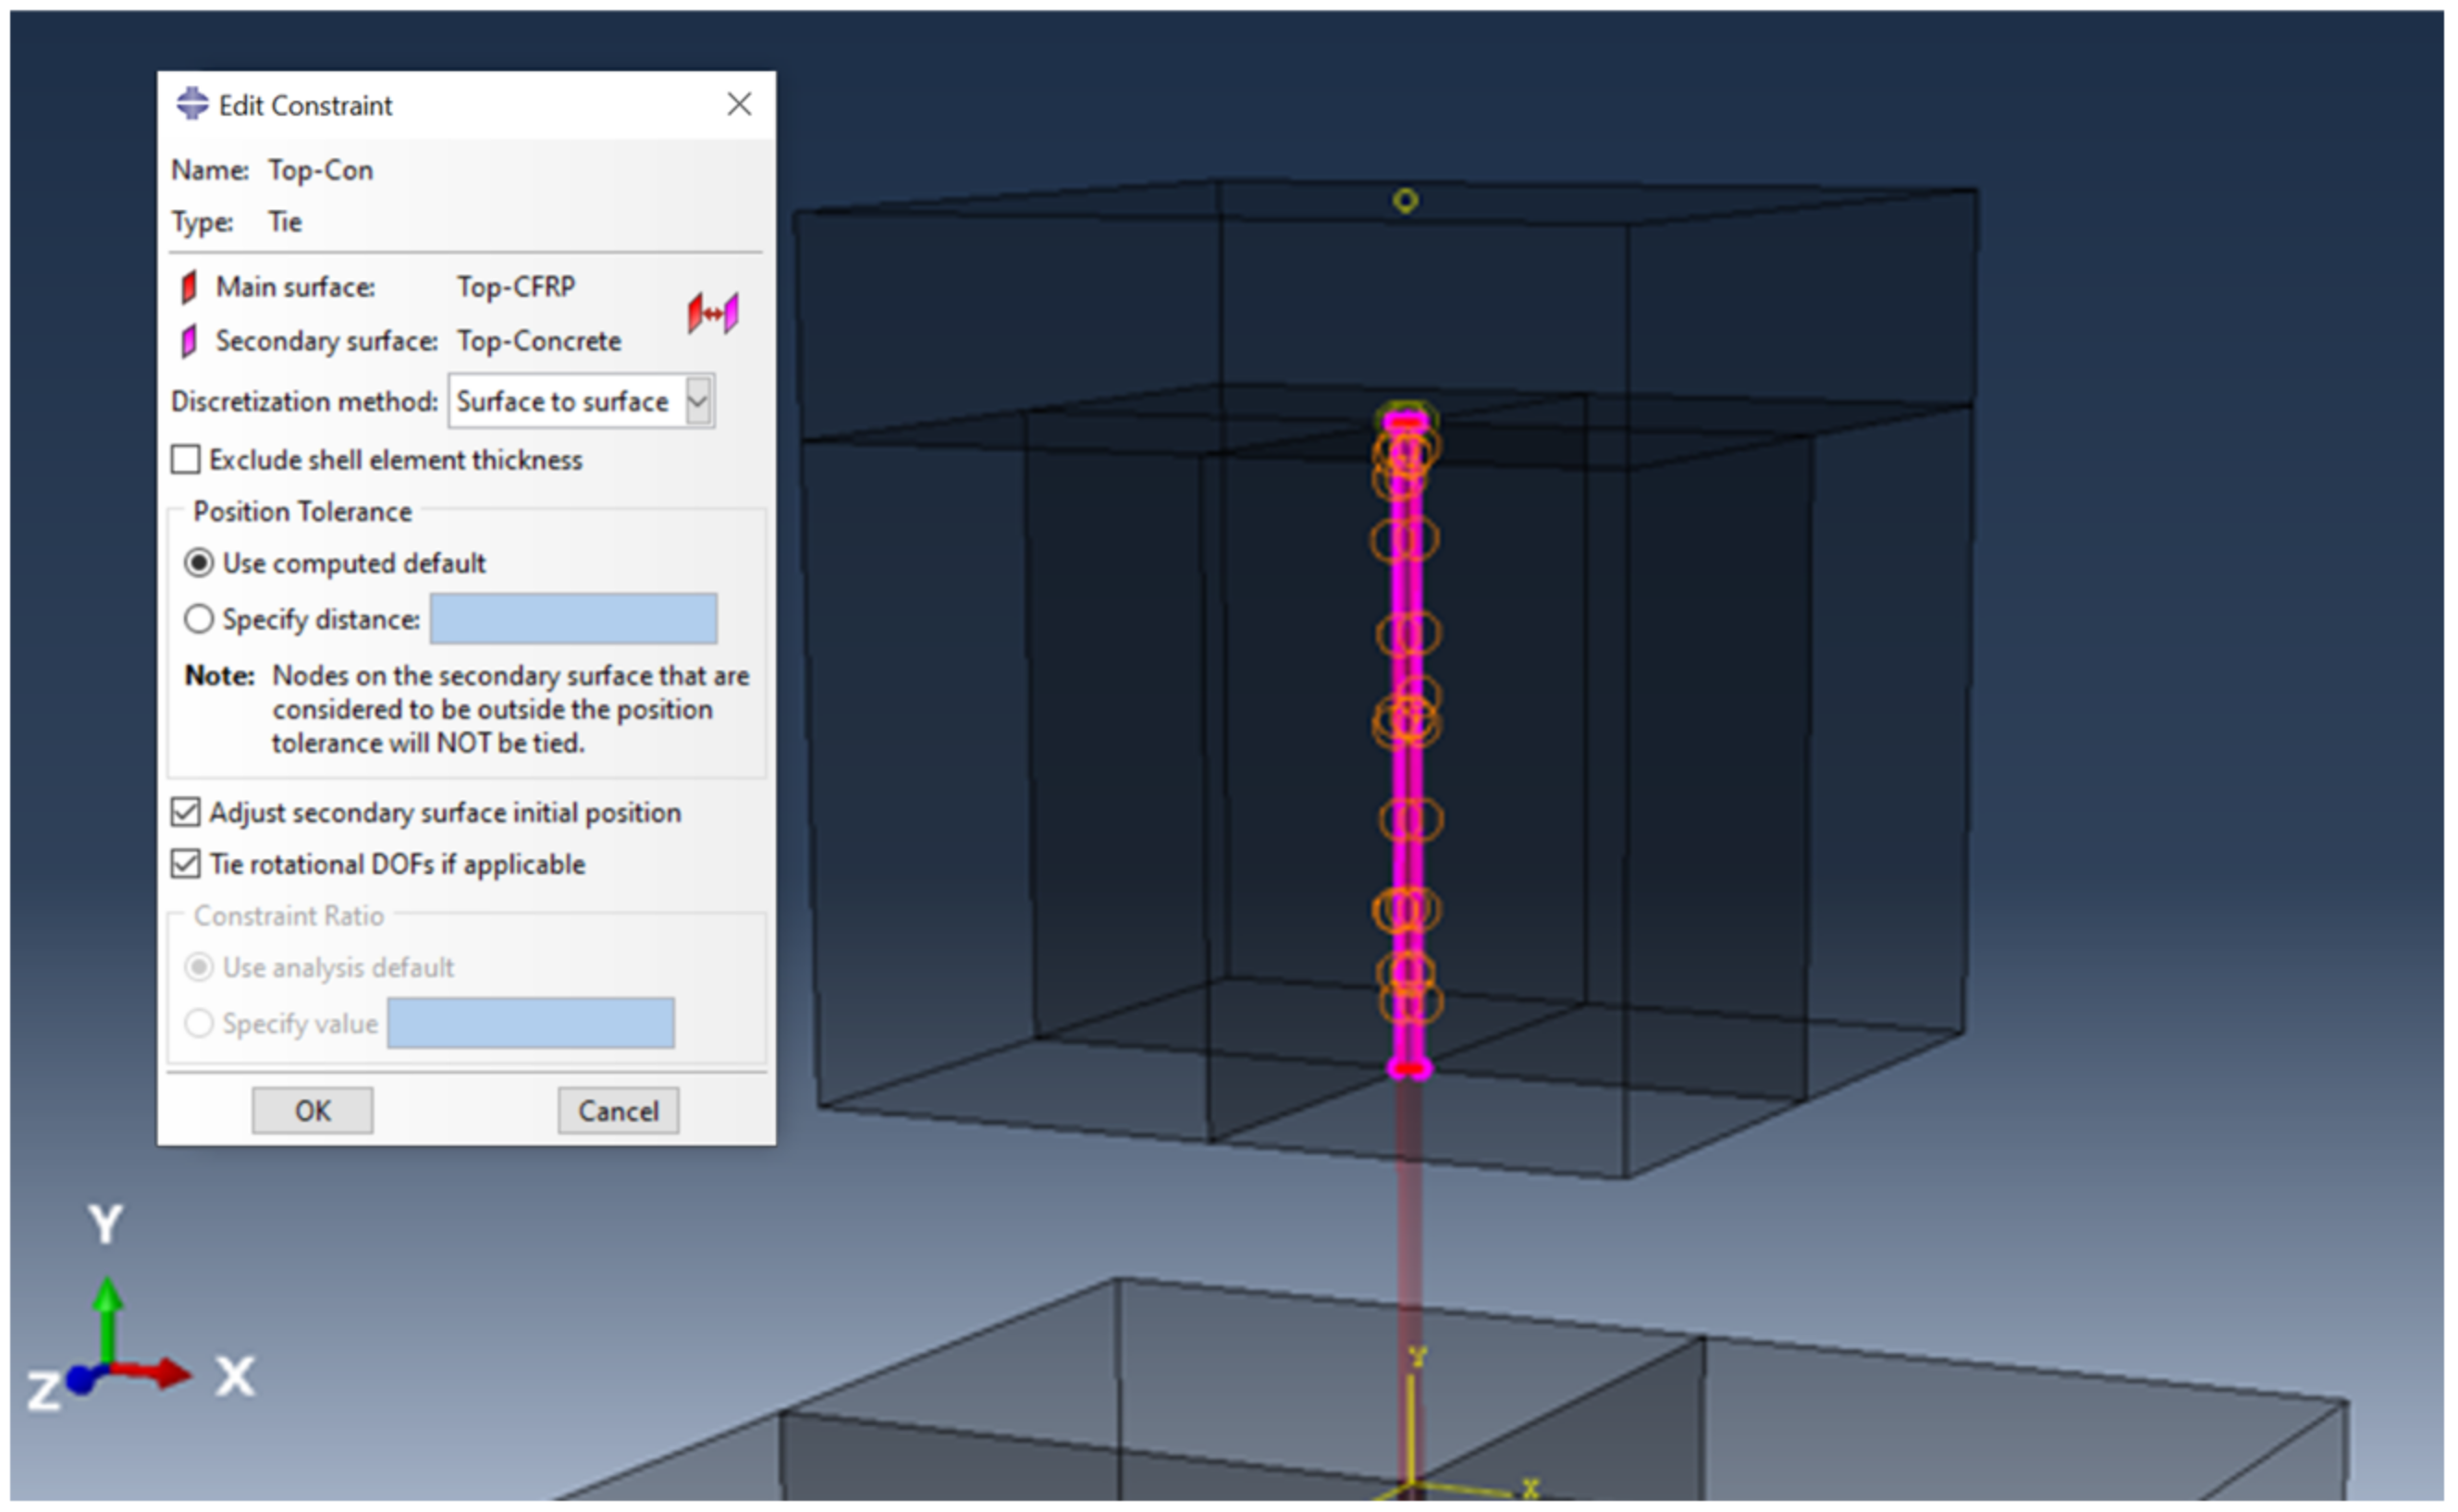The width and height of the screenshot is (2458, 1512).
Task: Click the red Main surface edit icon
Action: [188, 288]
